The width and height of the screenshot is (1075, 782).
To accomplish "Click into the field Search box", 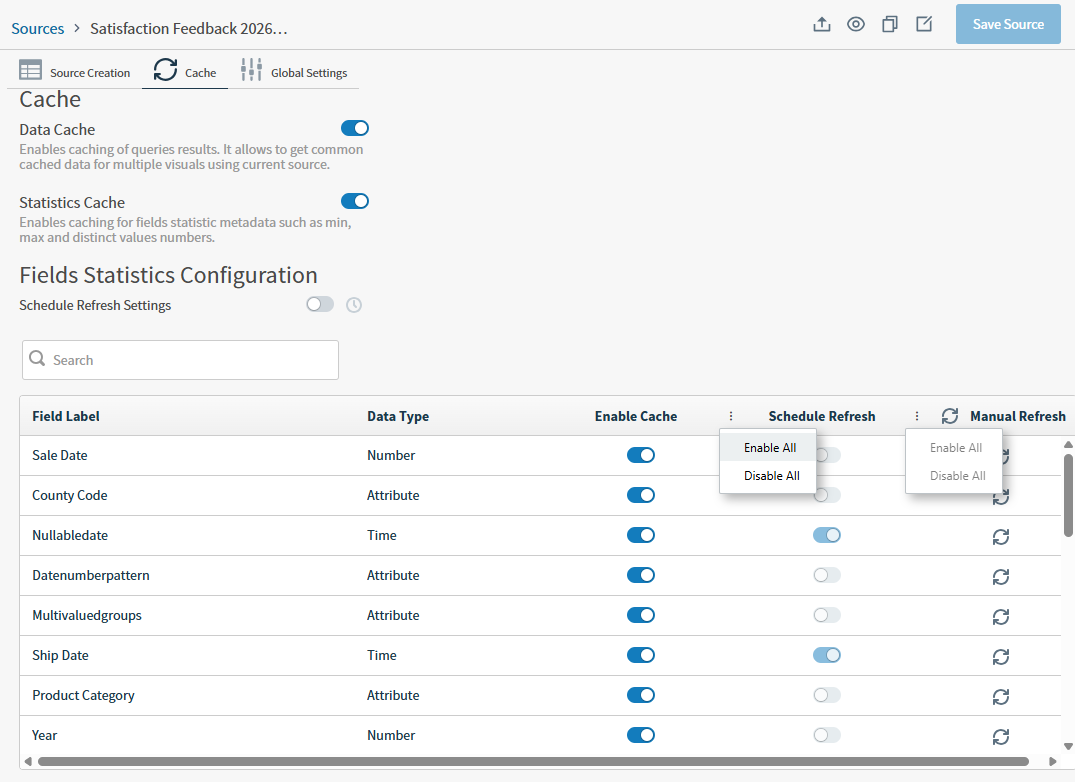I will (x=180, y=360).
